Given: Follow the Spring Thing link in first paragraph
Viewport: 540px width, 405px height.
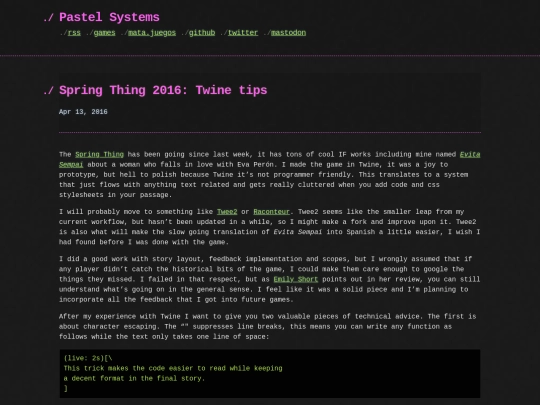Looking at the screenshot, I should click(x=99, y=155).
